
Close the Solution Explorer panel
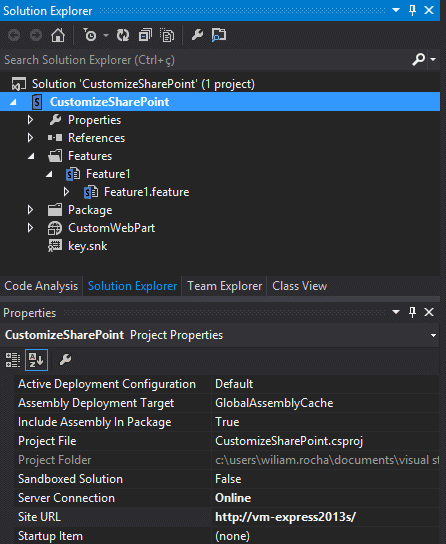(x=429, y=10)
